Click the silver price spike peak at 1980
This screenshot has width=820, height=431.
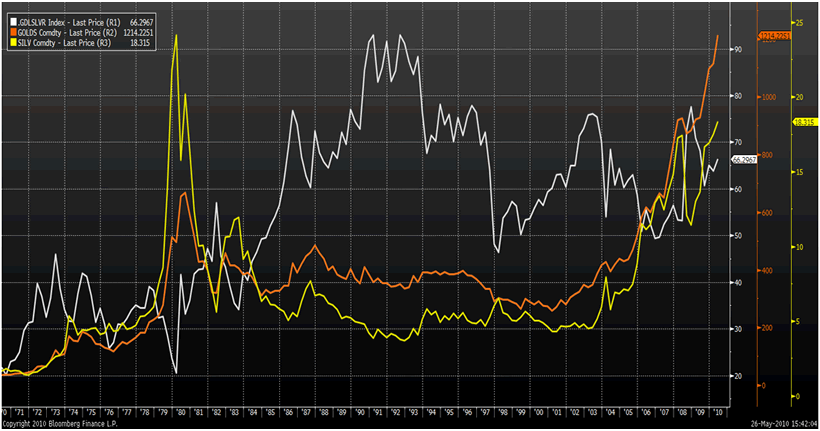176,35
